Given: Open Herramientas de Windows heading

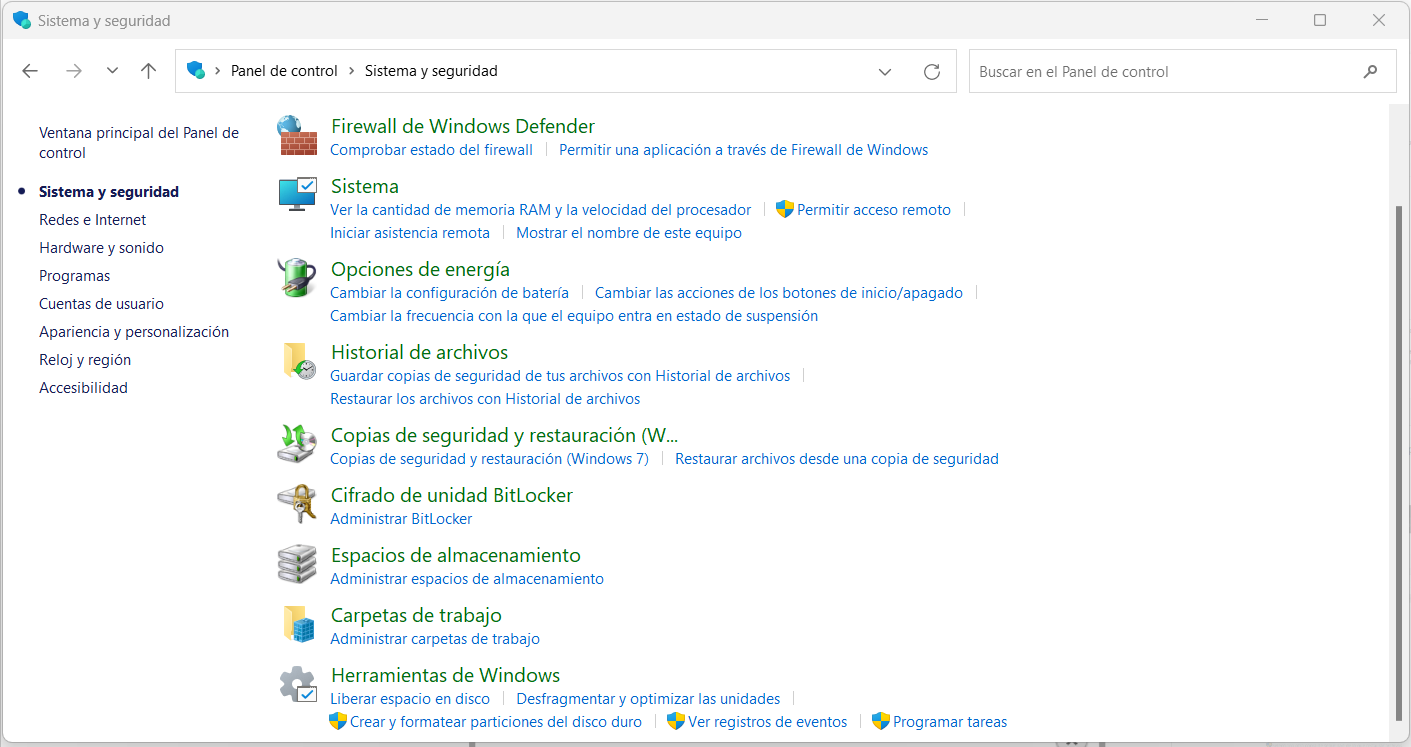Looking at the screenshot, I should pyautogui.click(x=445, y=675).
